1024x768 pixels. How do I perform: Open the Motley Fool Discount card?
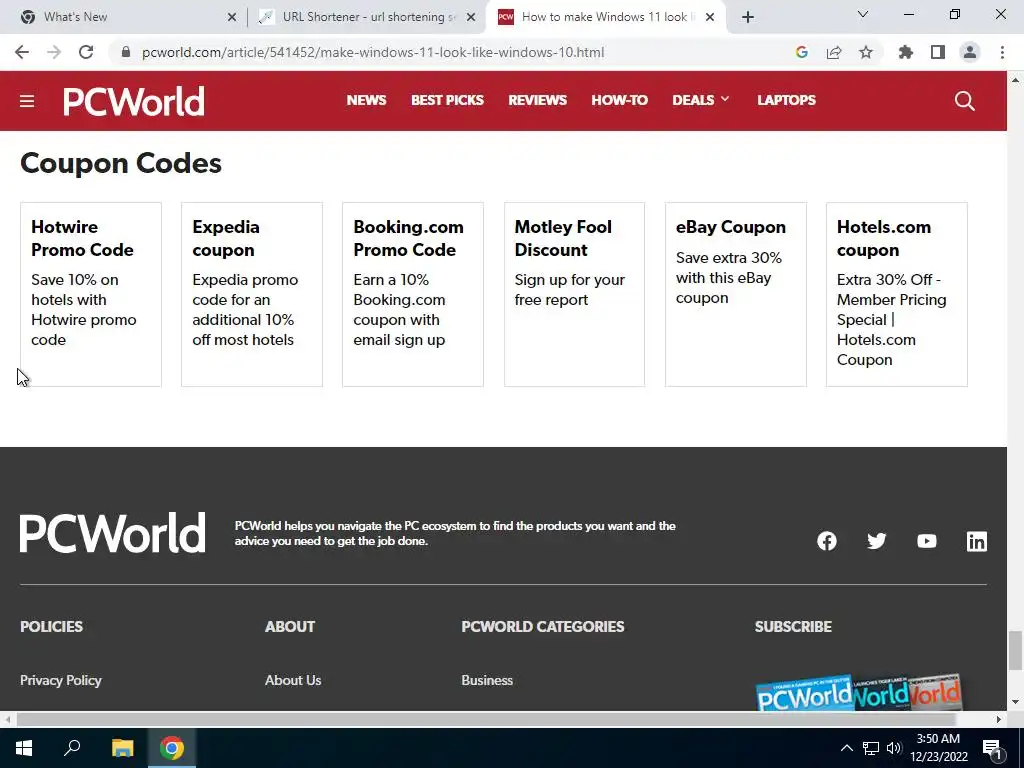click(x=574, y=295)
